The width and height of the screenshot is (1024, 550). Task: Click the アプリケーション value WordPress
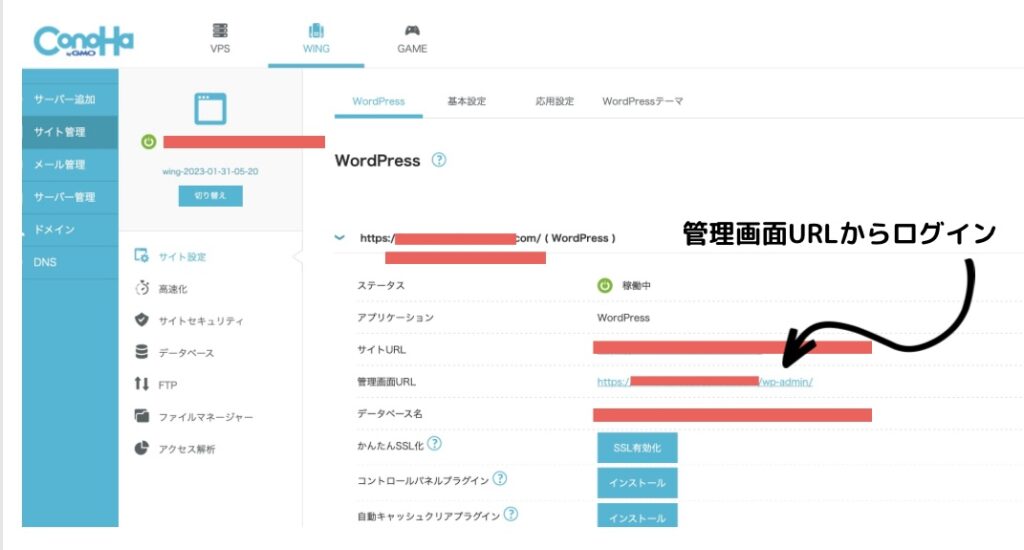click(x=623, y=318)
